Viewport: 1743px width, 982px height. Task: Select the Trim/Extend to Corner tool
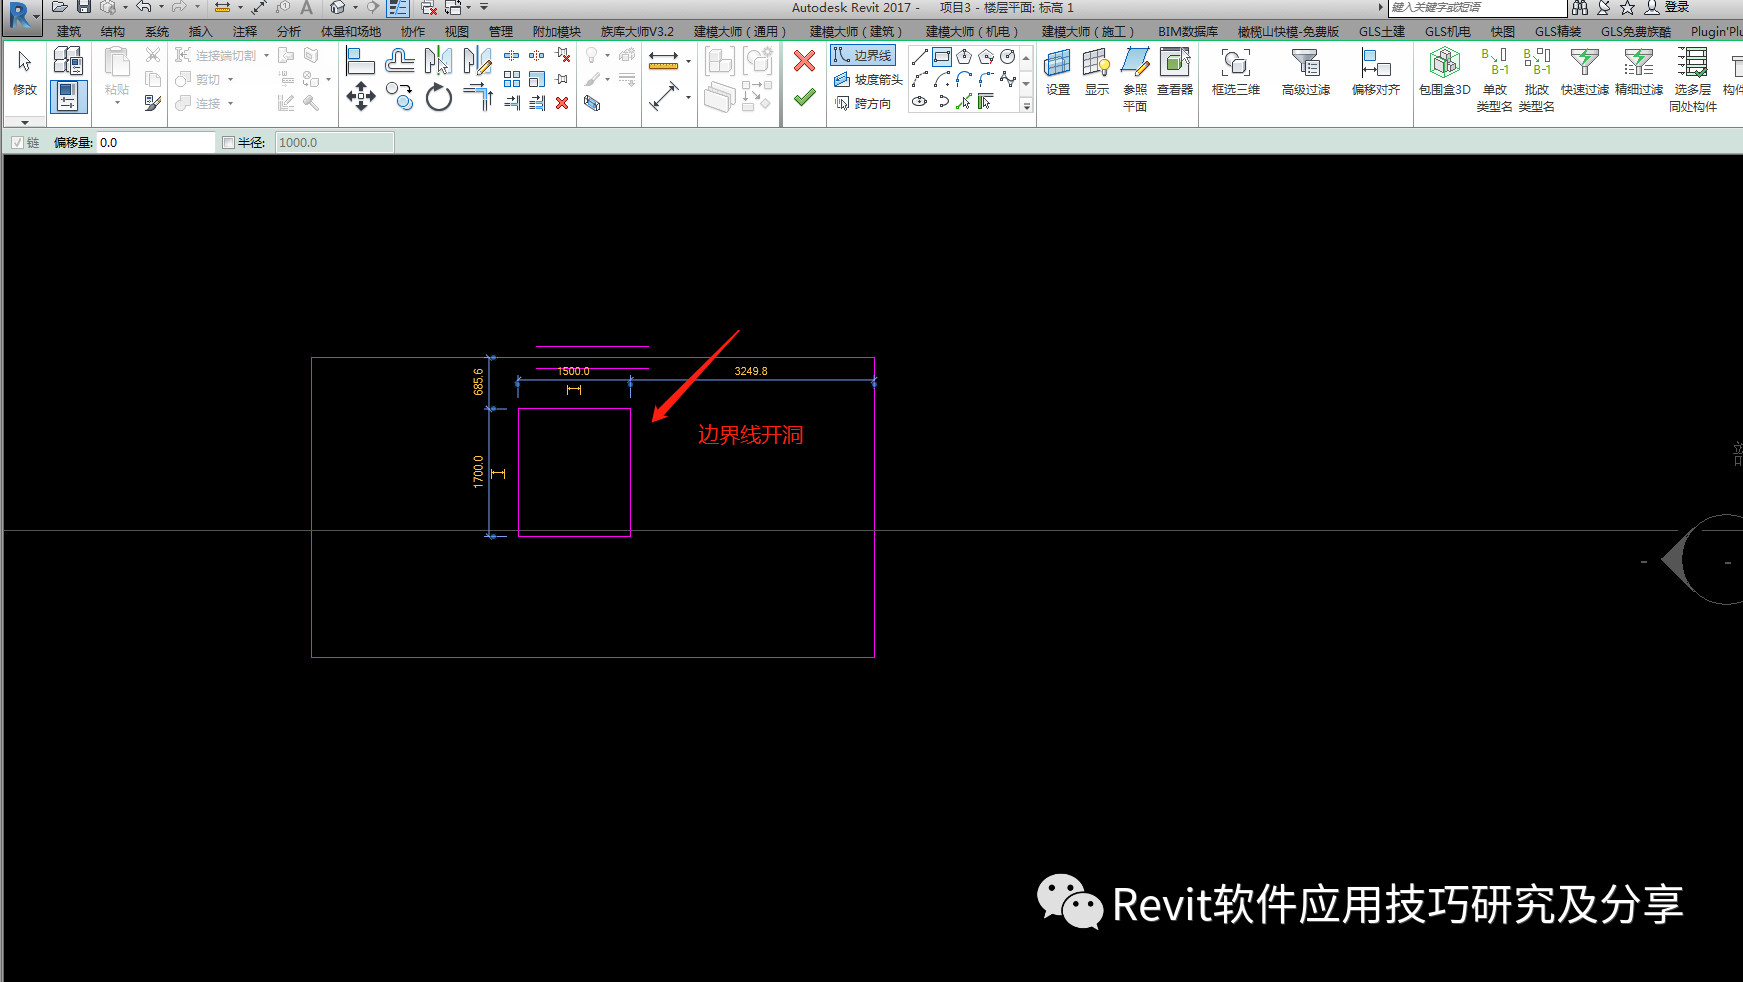[477, 97]
